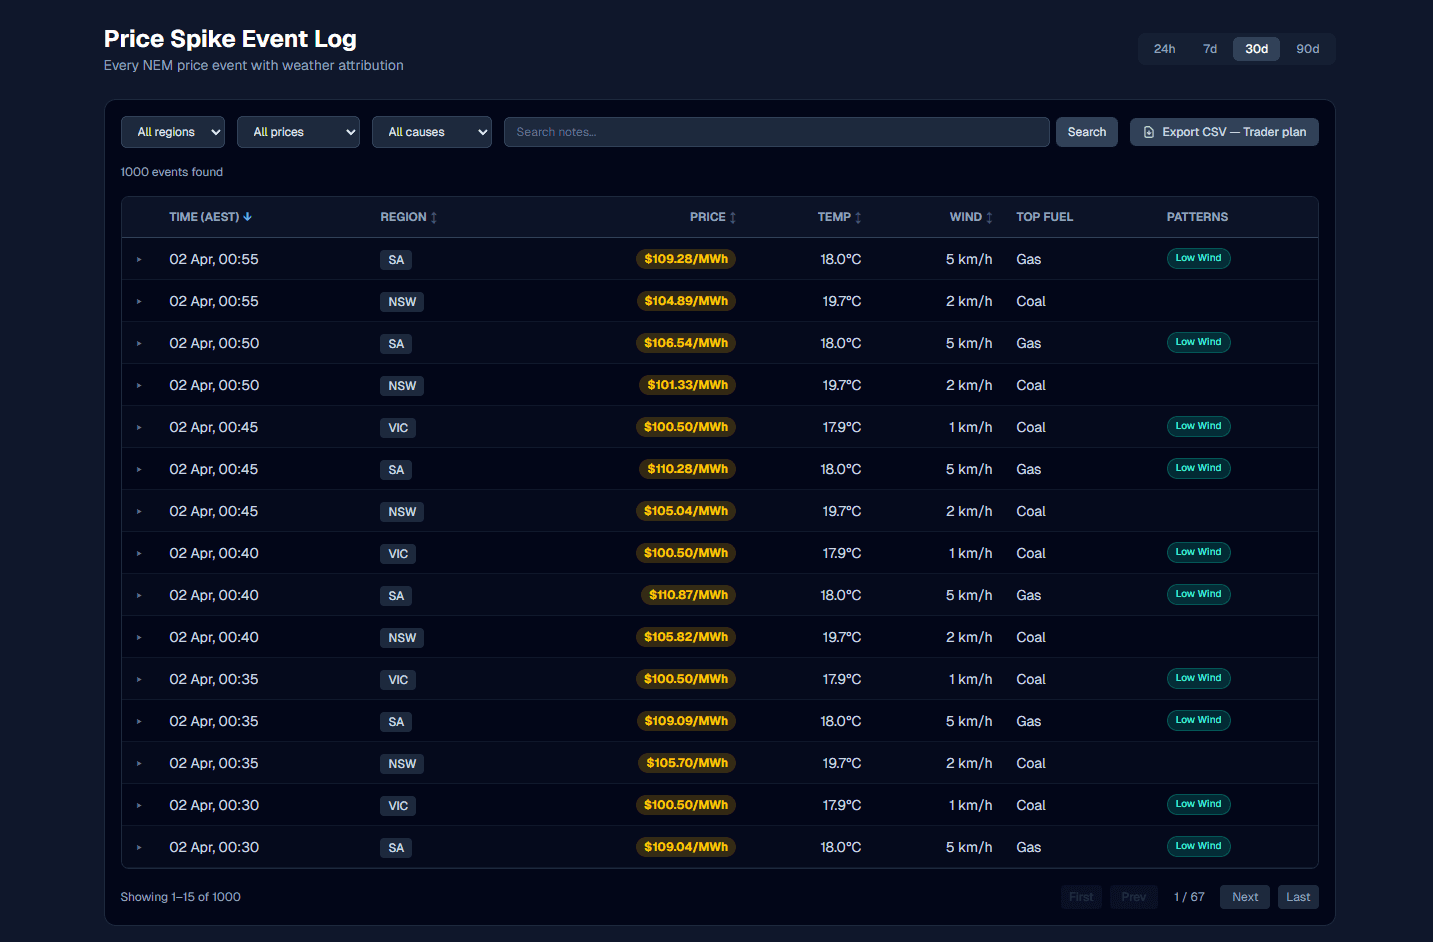Expand the 00:35 NSW $105.70 row

point(139,764)
